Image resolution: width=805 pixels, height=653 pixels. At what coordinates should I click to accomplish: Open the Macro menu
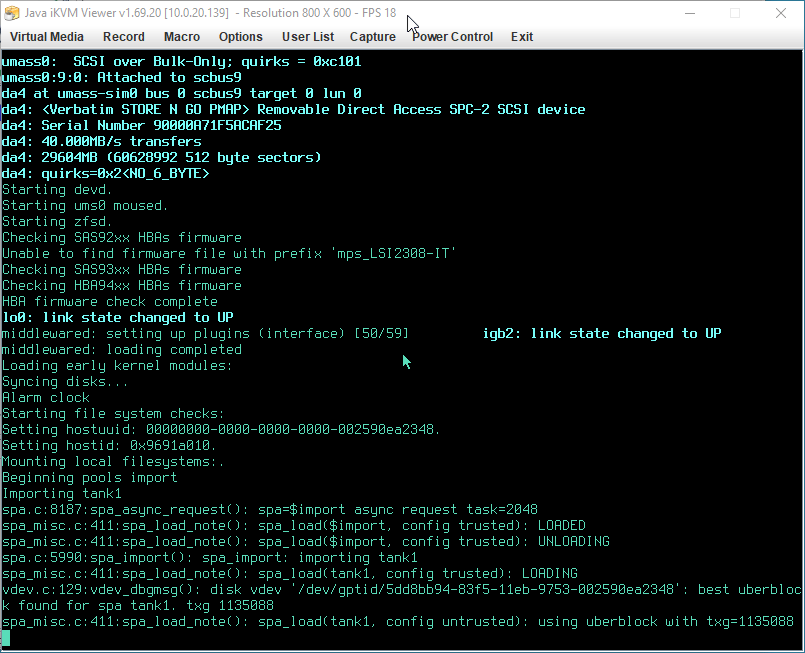pyautogui.click(x=182, y=37)
